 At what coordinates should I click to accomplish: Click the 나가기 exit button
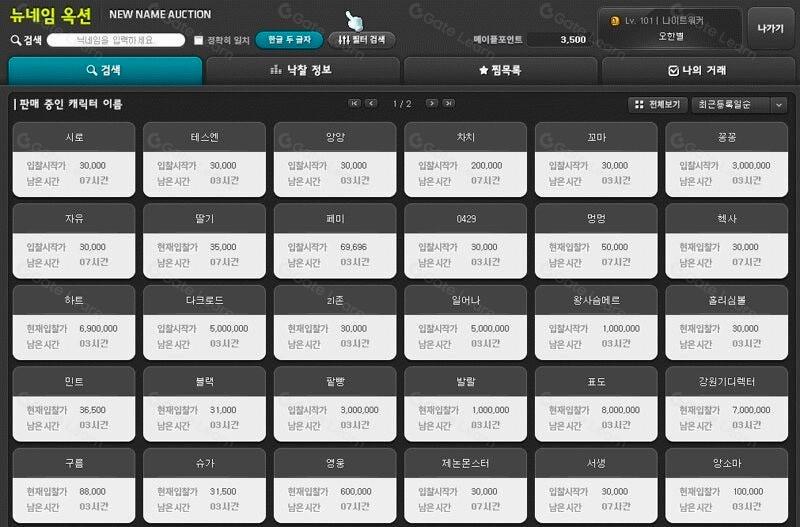pos(770,29)
